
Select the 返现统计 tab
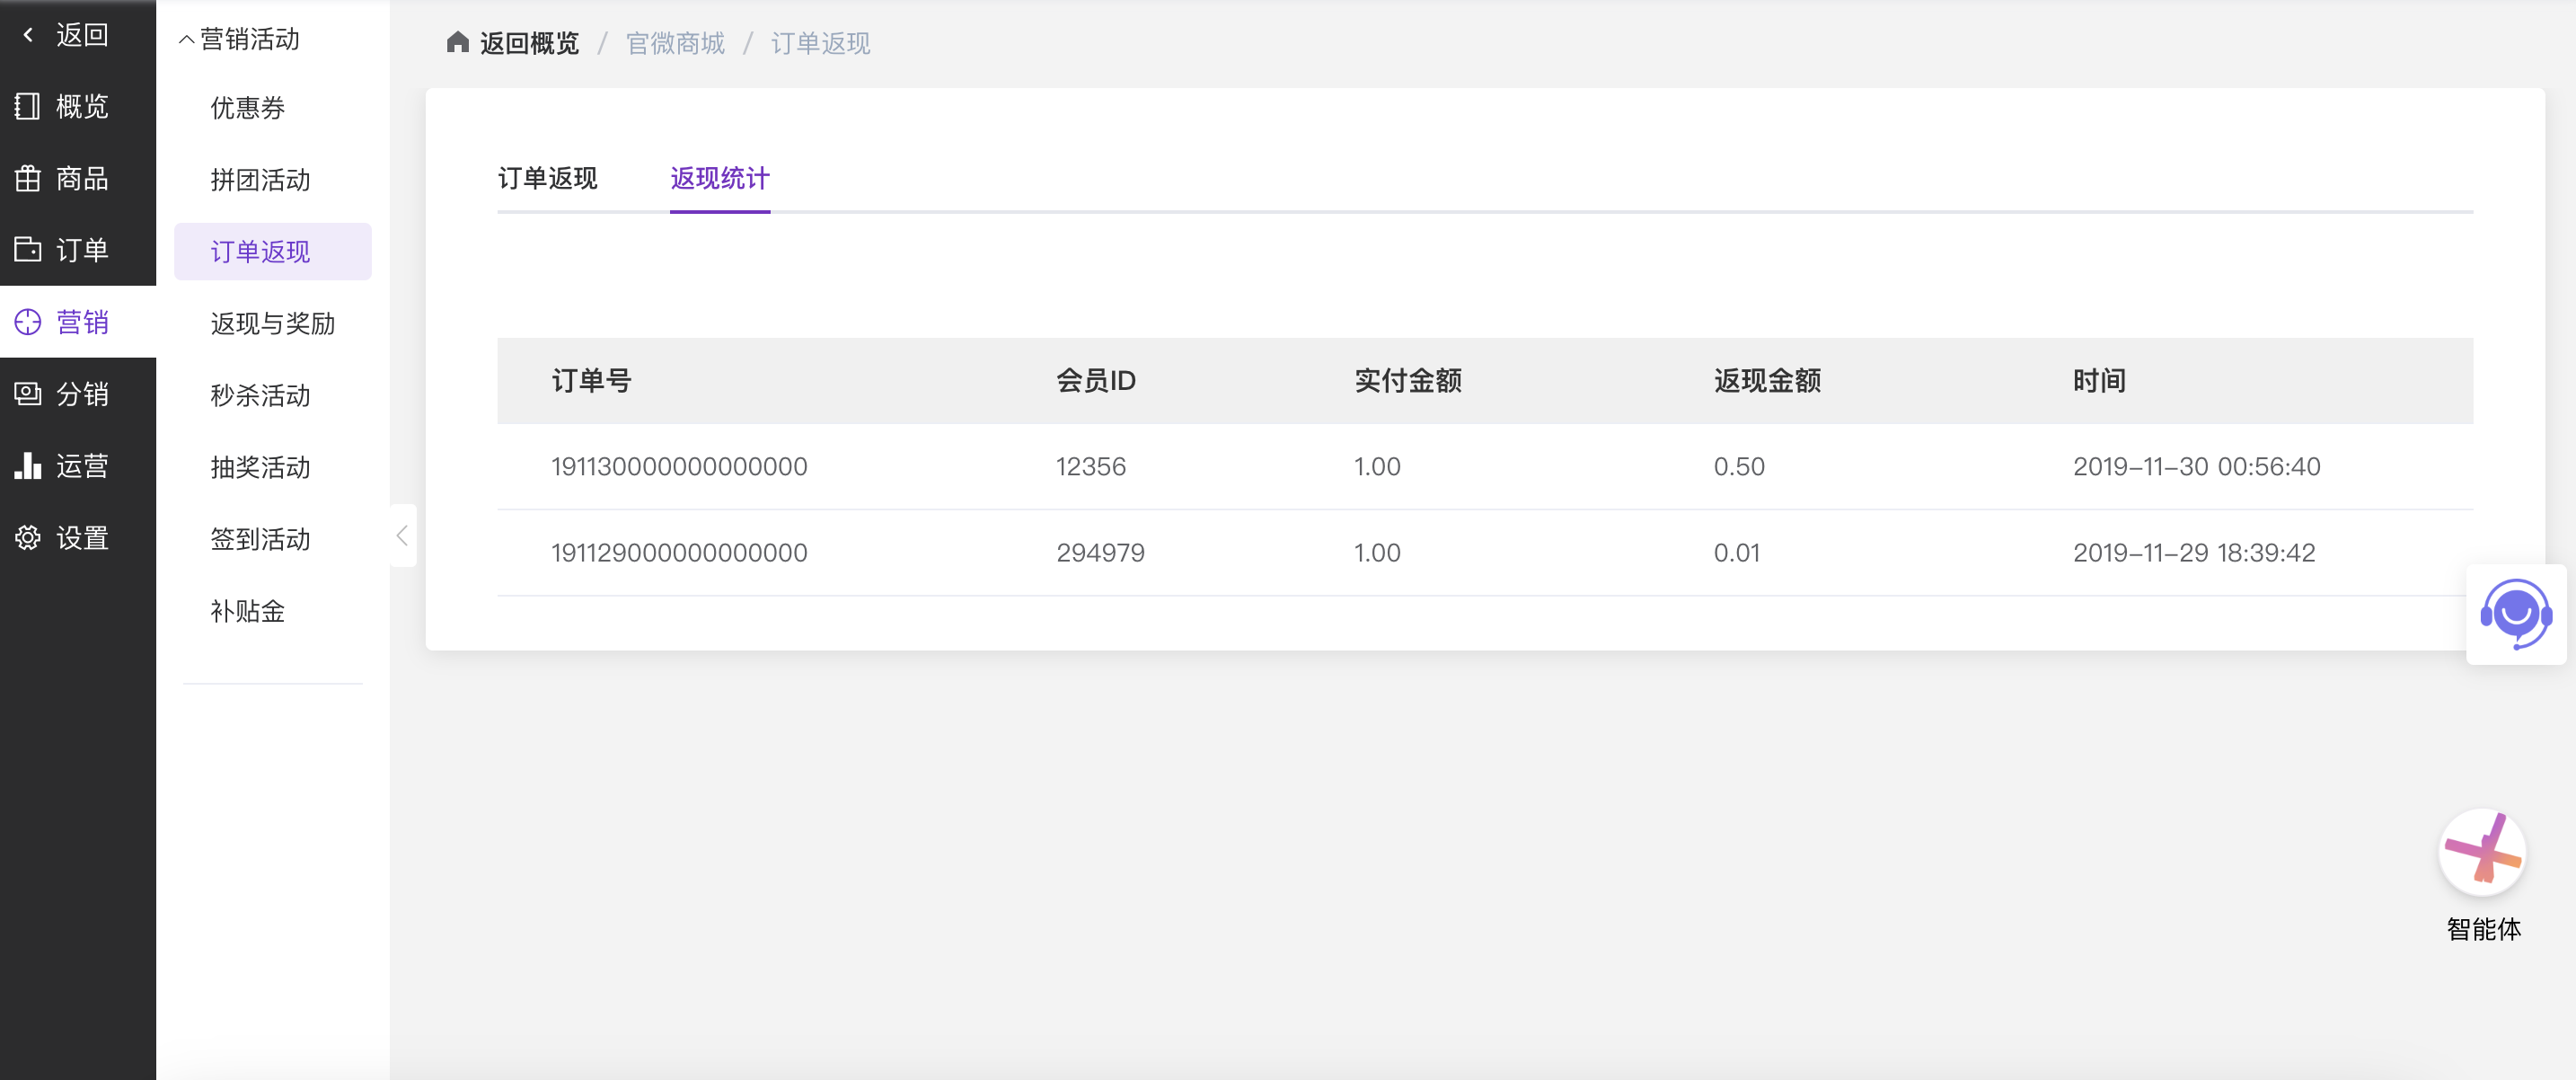[x=719, y=178]
